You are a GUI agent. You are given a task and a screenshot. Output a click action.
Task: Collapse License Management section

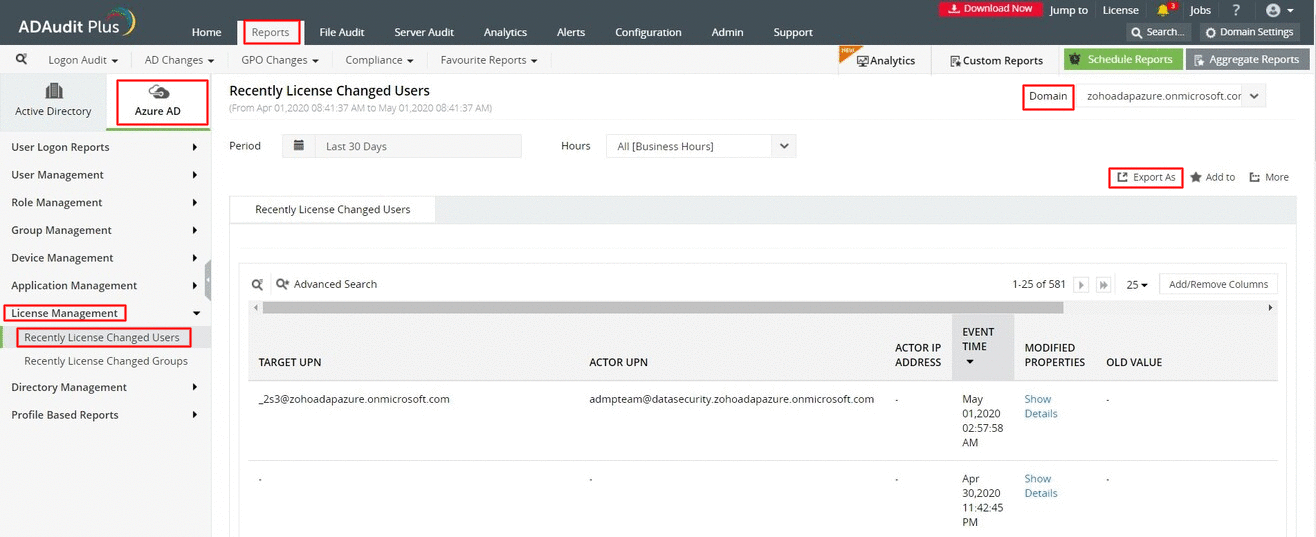tap(105, 313)
